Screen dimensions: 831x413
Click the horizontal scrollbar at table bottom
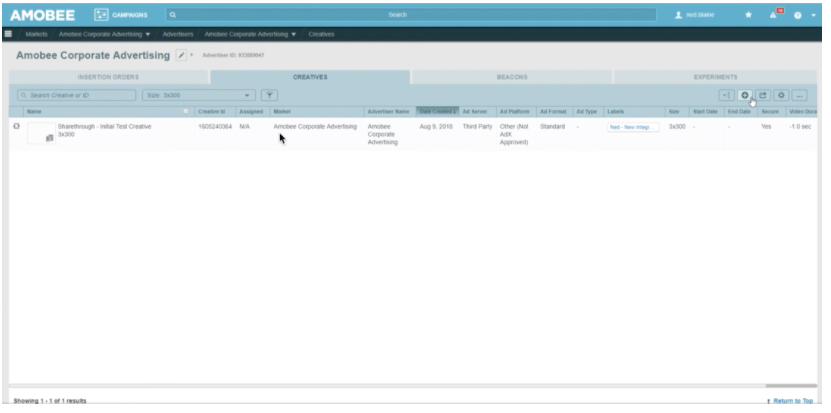pyautogui.click(x=791, y=386)
